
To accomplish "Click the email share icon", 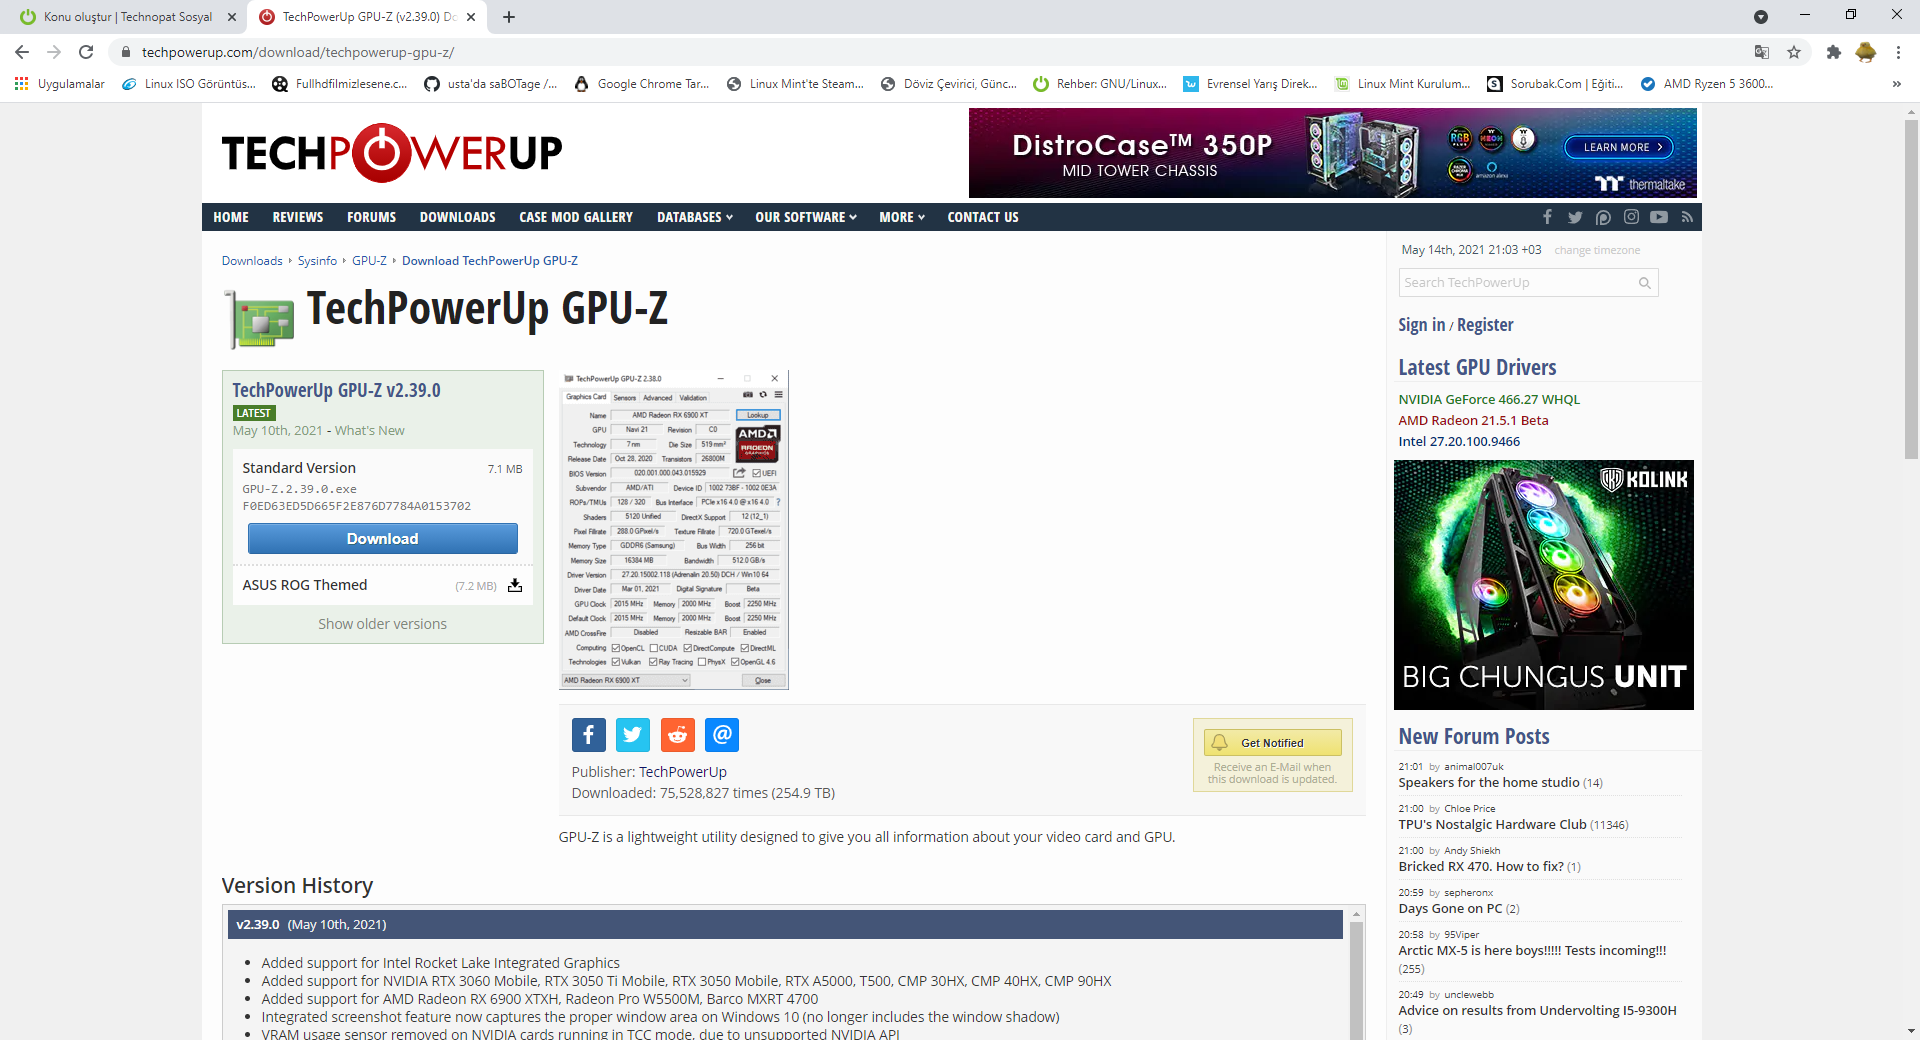I will point(722,735).
